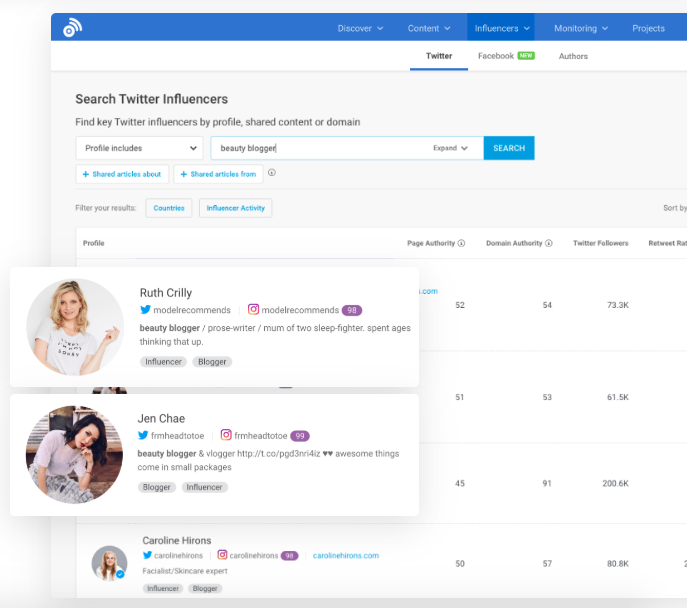Click the SEARCH button

tap(509, 148)
